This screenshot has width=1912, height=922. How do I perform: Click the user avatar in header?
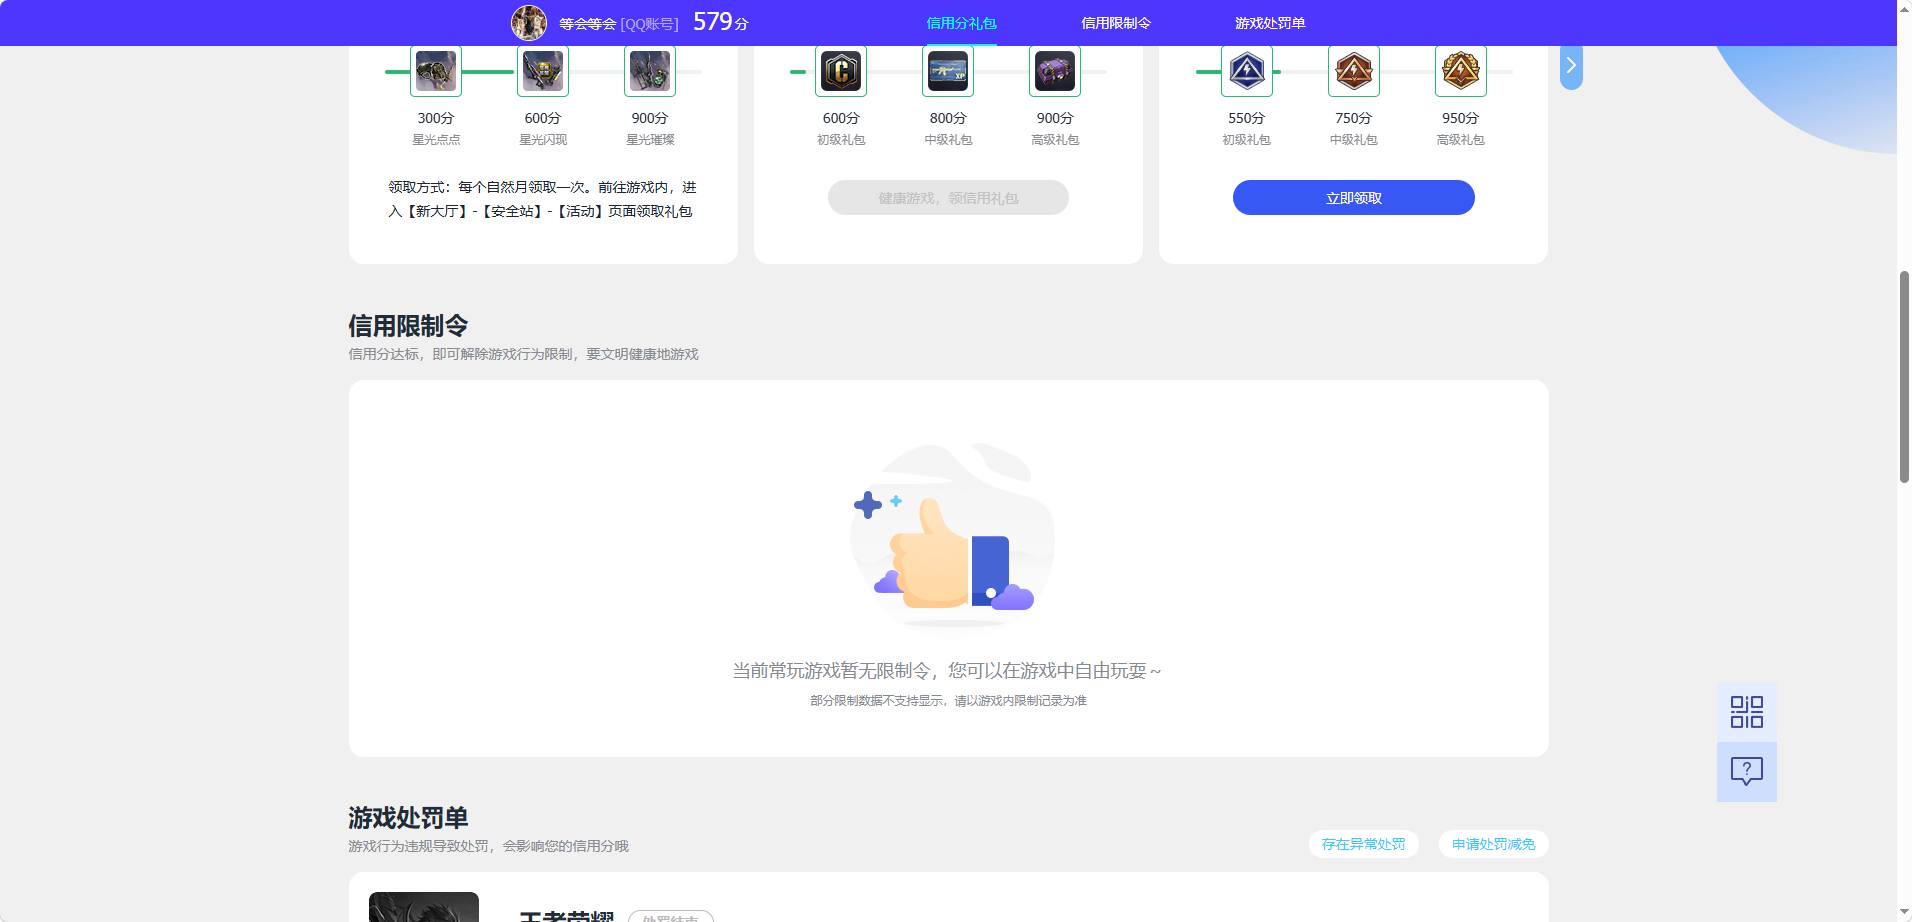[529, 22]
